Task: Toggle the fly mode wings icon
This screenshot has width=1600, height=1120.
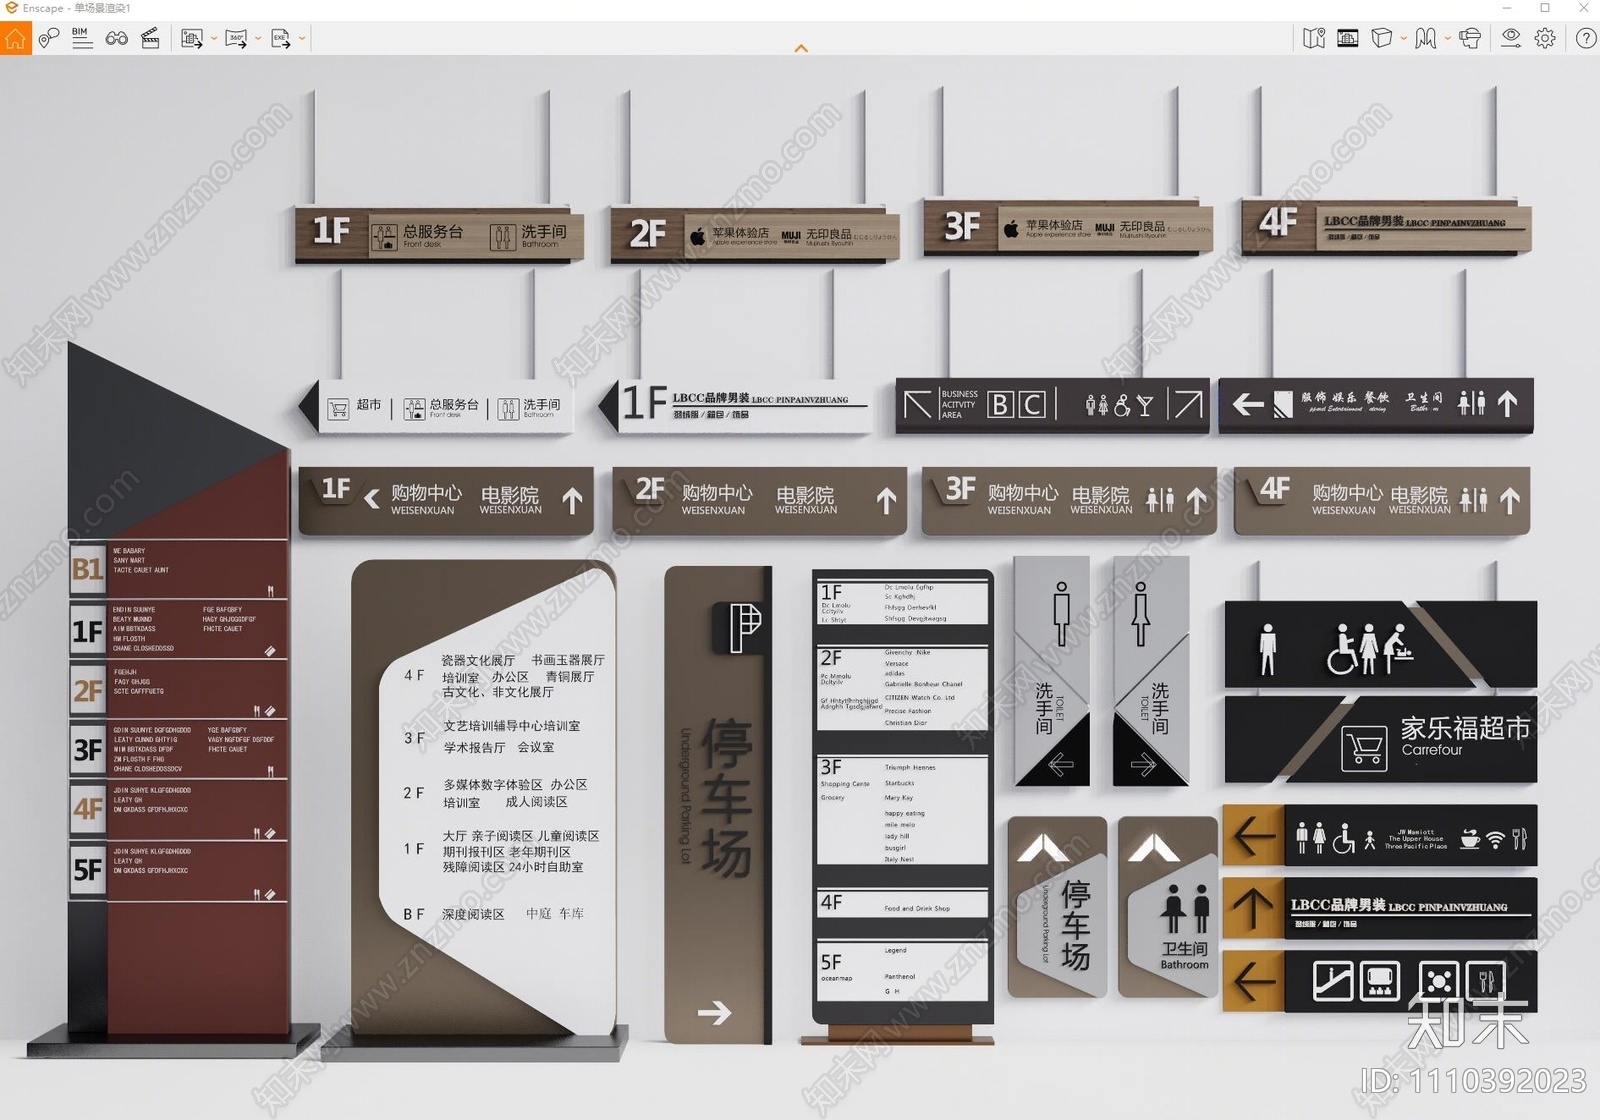Action: coord(1426,38)
